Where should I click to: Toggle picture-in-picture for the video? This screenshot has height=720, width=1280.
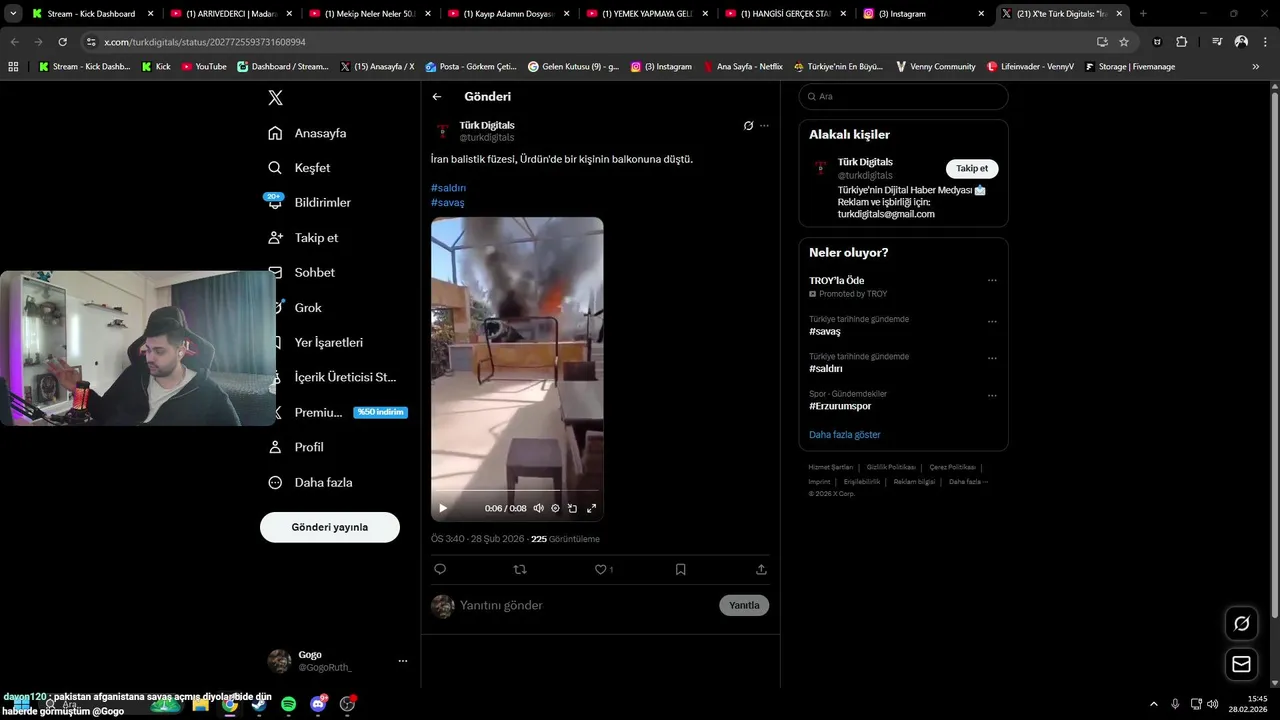[x=573, y=508]
